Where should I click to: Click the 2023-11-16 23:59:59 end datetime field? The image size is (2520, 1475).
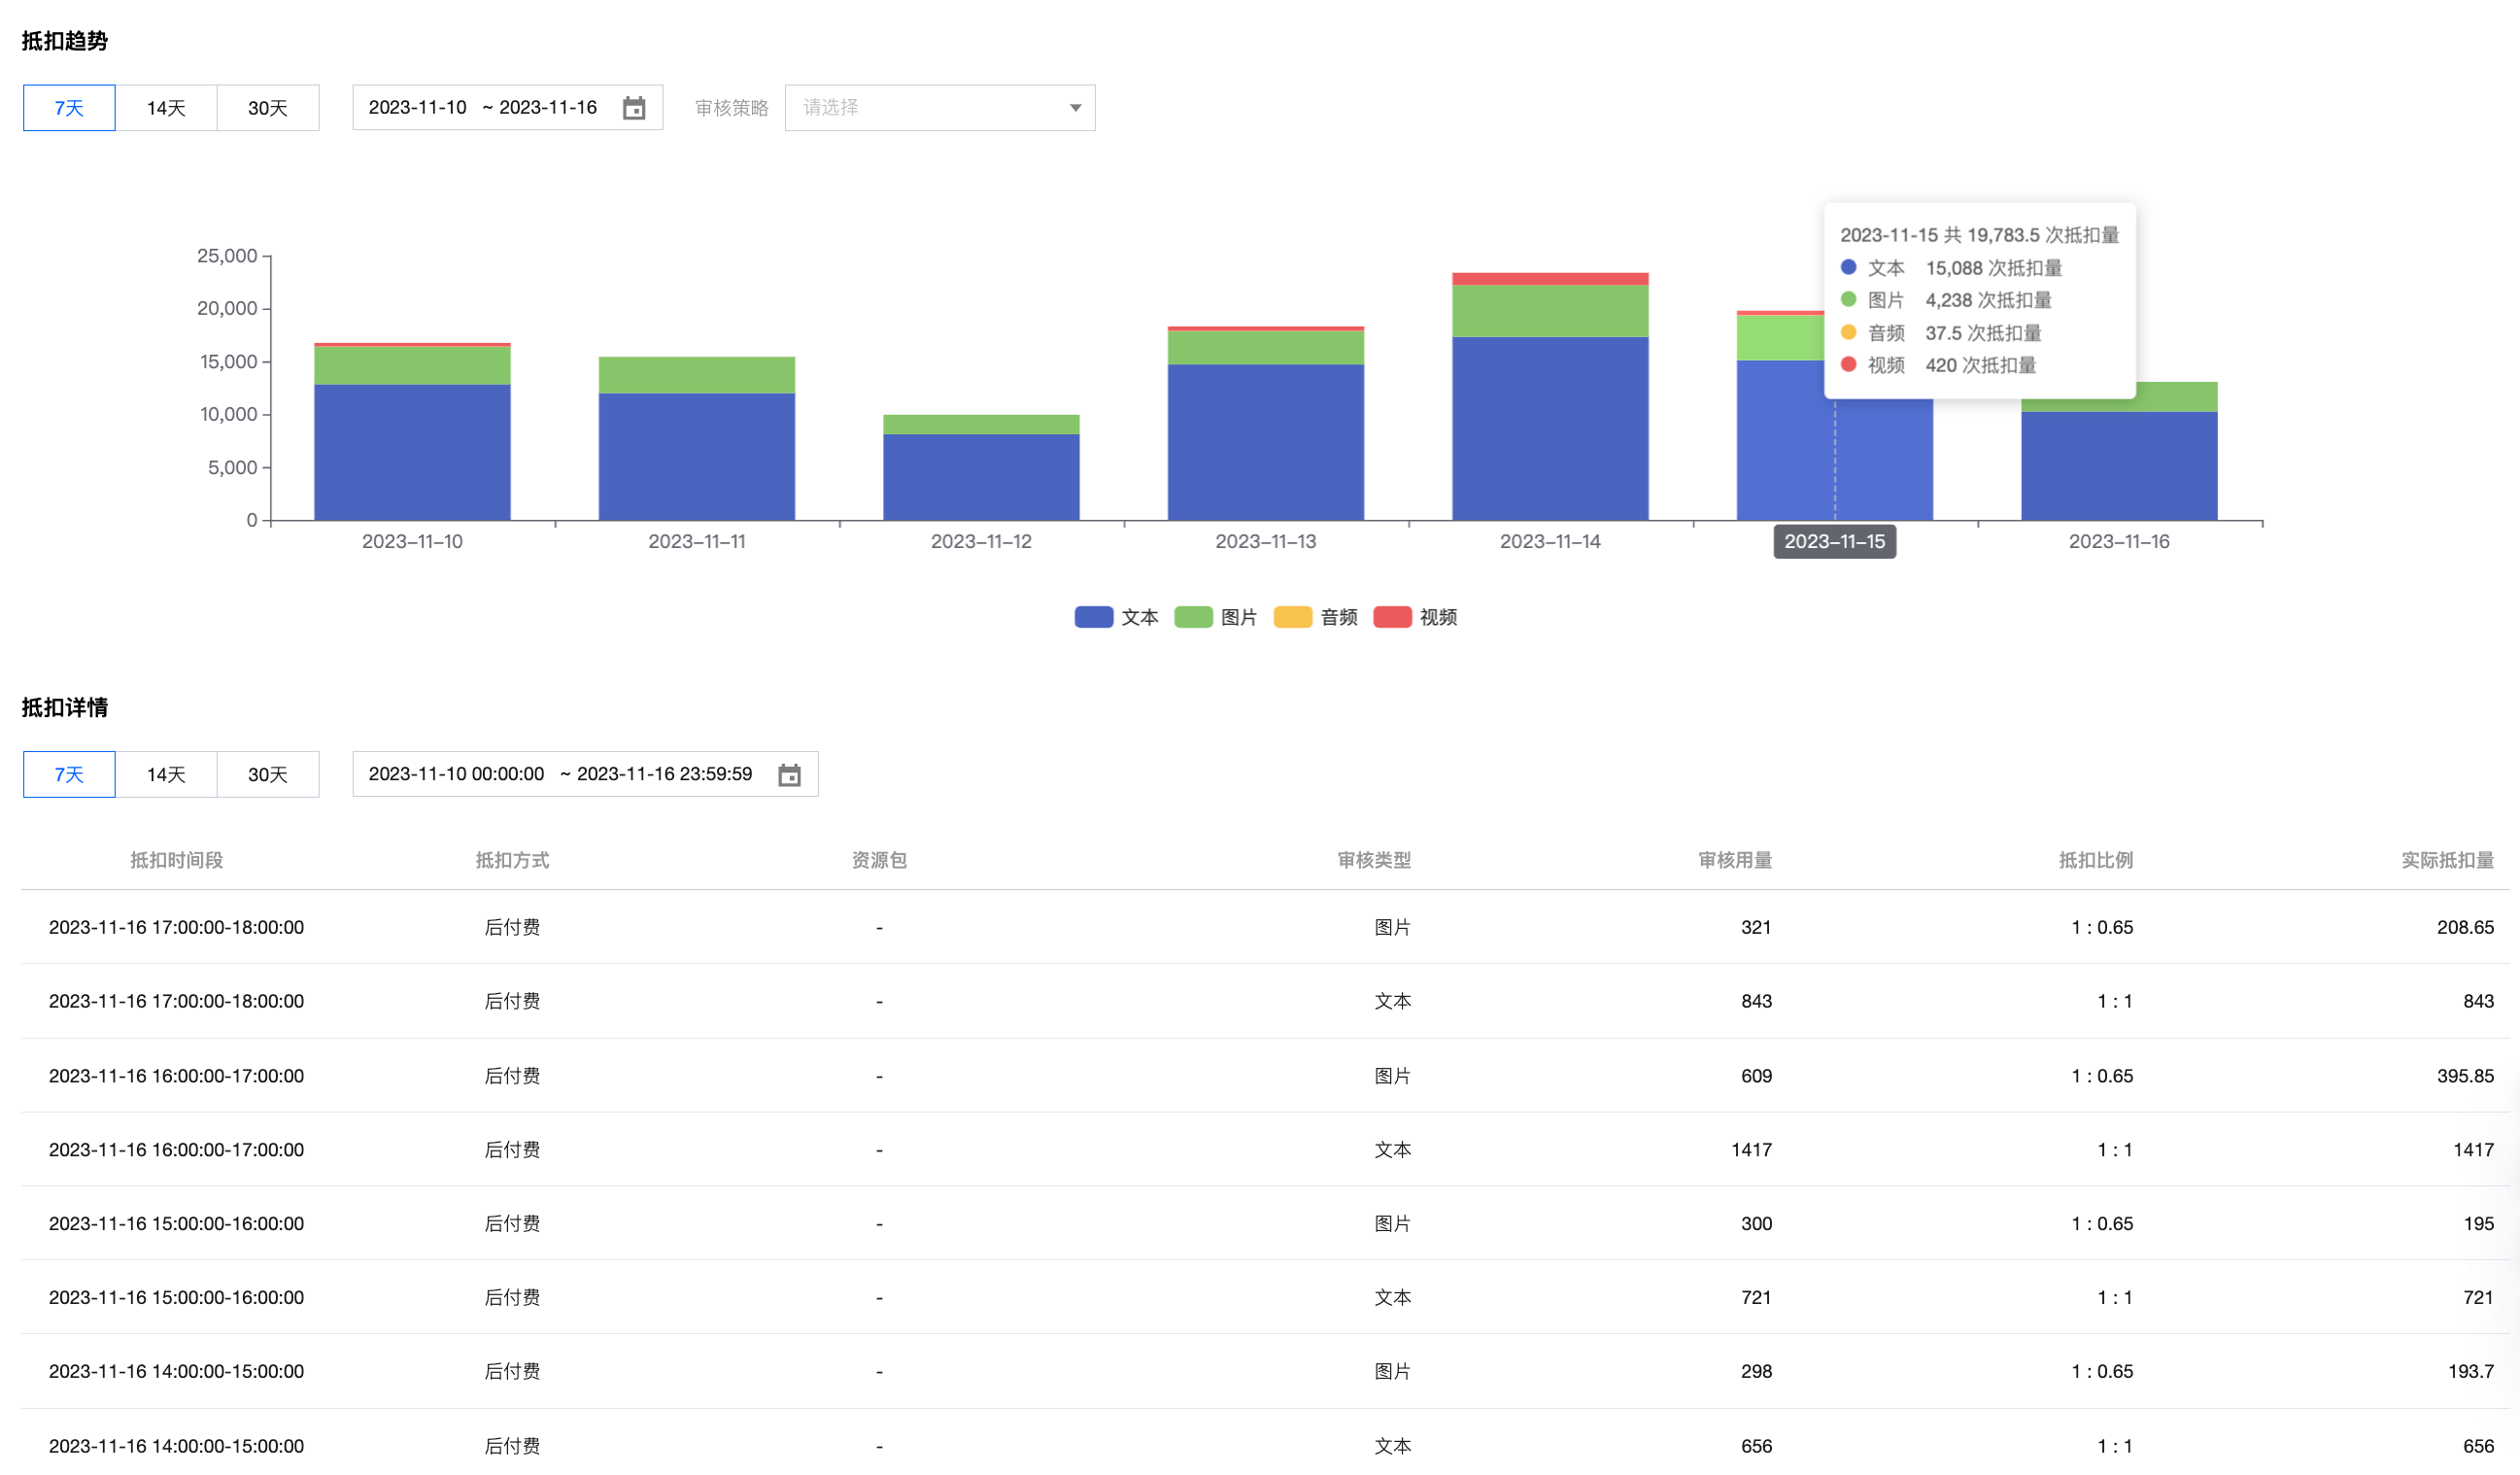tap(664, 775)
